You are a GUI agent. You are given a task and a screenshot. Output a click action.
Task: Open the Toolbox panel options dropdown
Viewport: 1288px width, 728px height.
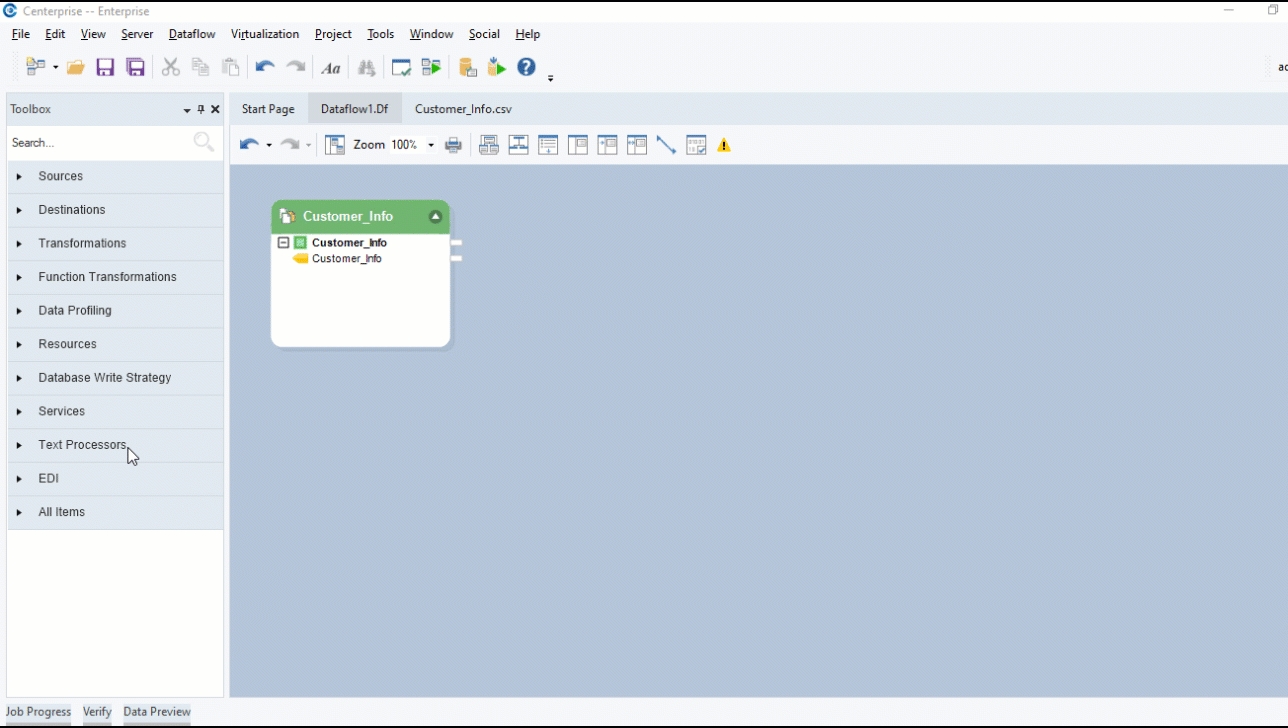187,110
